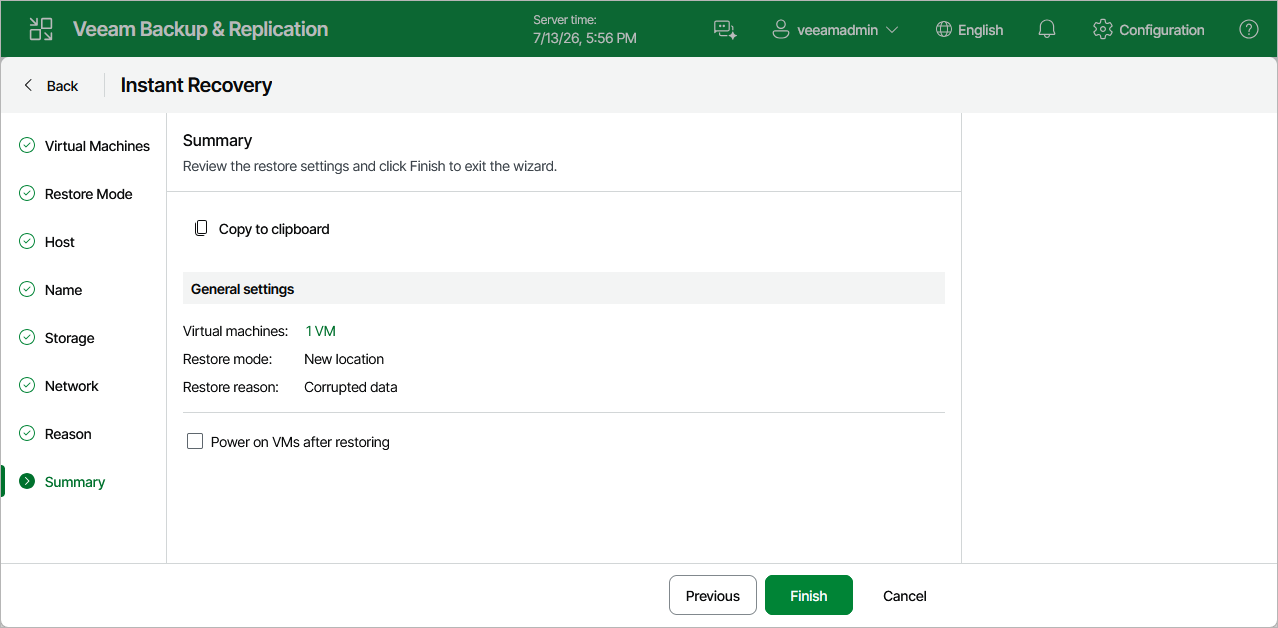Click the Veeam Backup & Replication title
Viewport: 1278px width, 628px height.
point(200,29)
